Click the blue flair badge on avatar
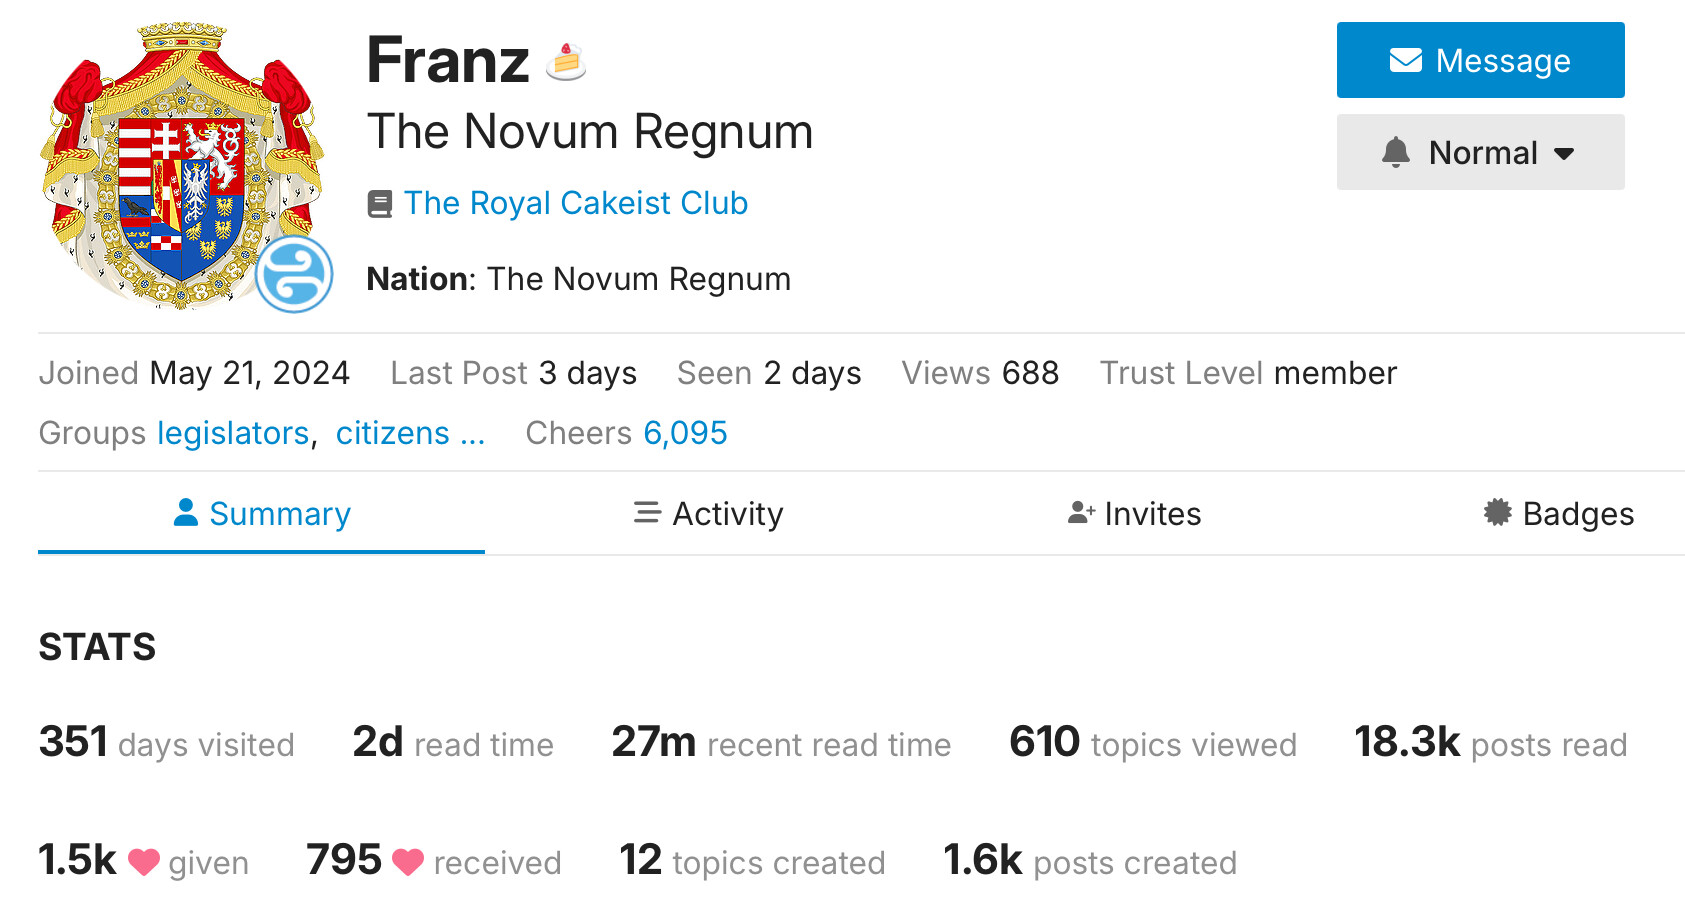Screen dimensions: 1685x916 pos(294,275)
